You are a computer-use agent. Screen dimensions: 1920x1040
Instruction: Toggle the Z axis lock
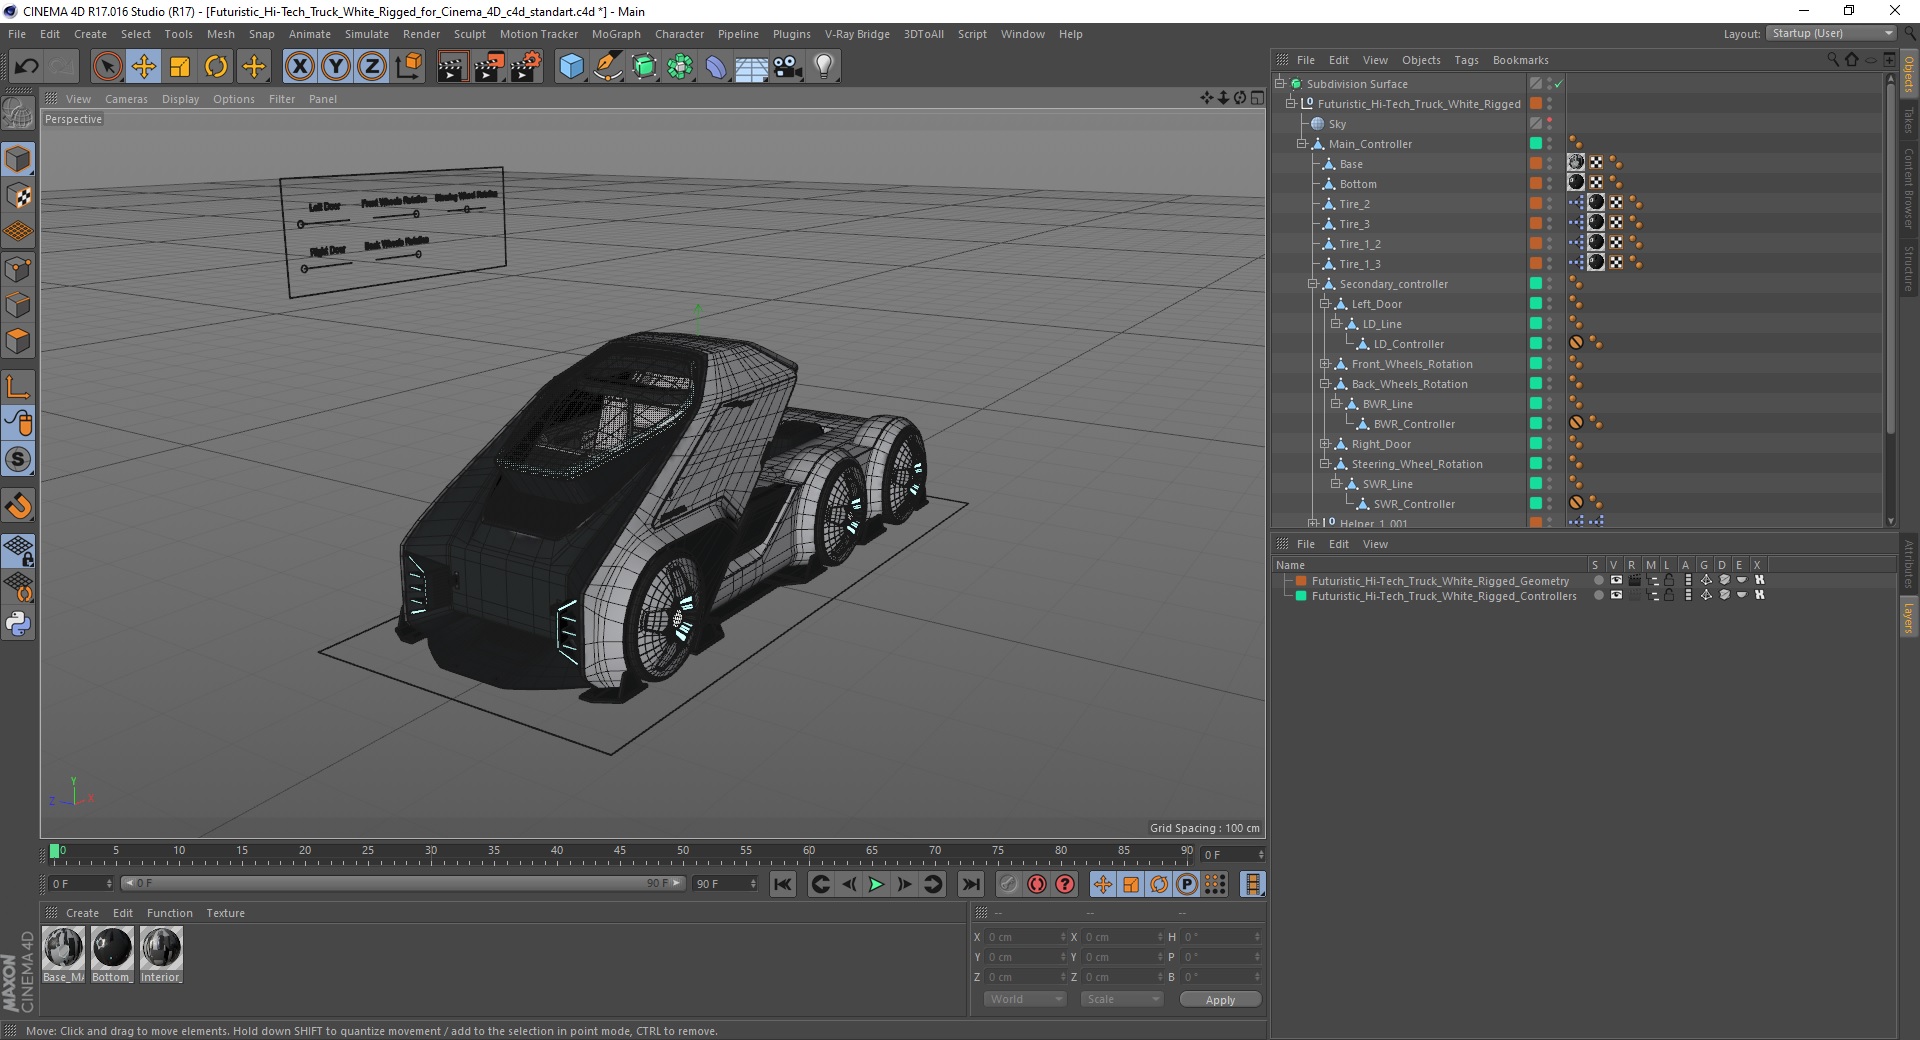pyautogui.click(x=372, y=67)
